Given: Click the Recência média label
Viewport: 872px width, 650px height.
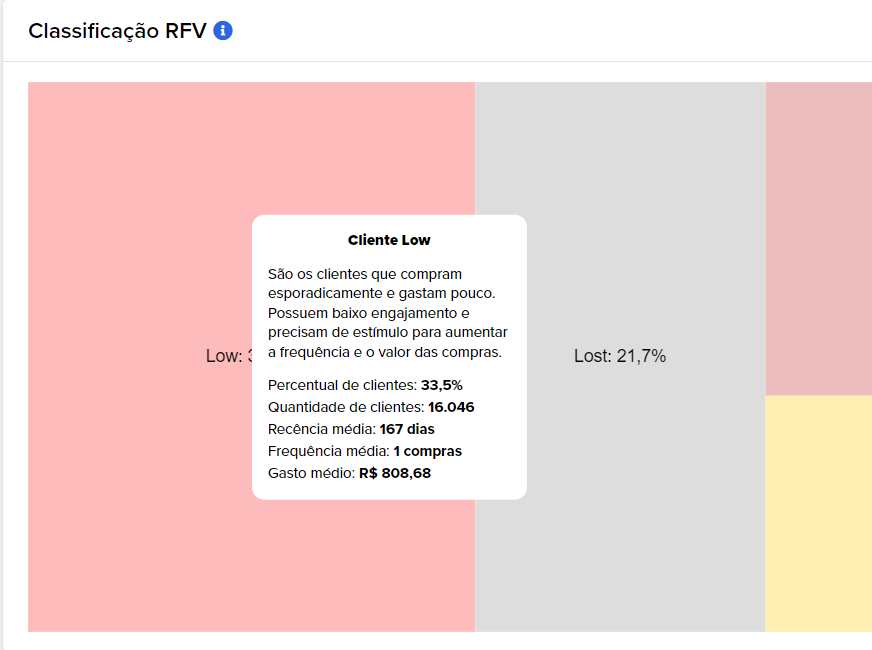Looking at the screenshot, I should click(321, 429).
